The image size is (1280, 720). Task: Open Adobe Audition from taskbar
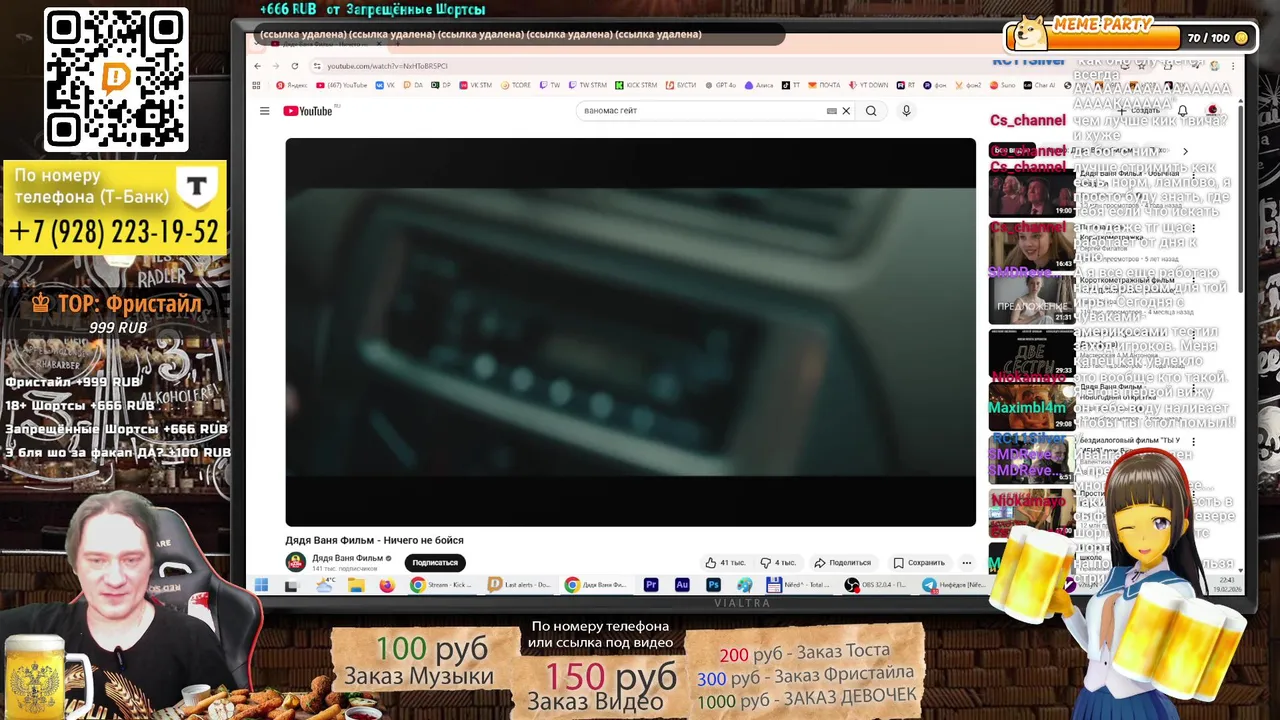(682, 585)
